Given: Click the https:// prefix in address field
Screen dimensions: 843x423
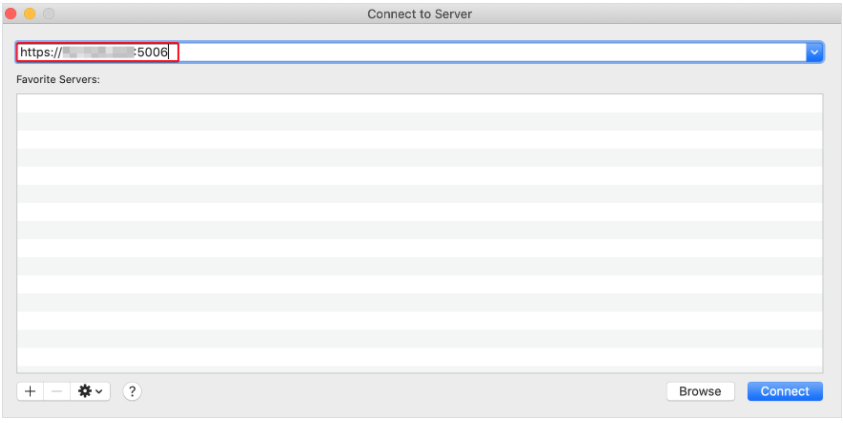Looking at the screenshot, I should point(40,52).
